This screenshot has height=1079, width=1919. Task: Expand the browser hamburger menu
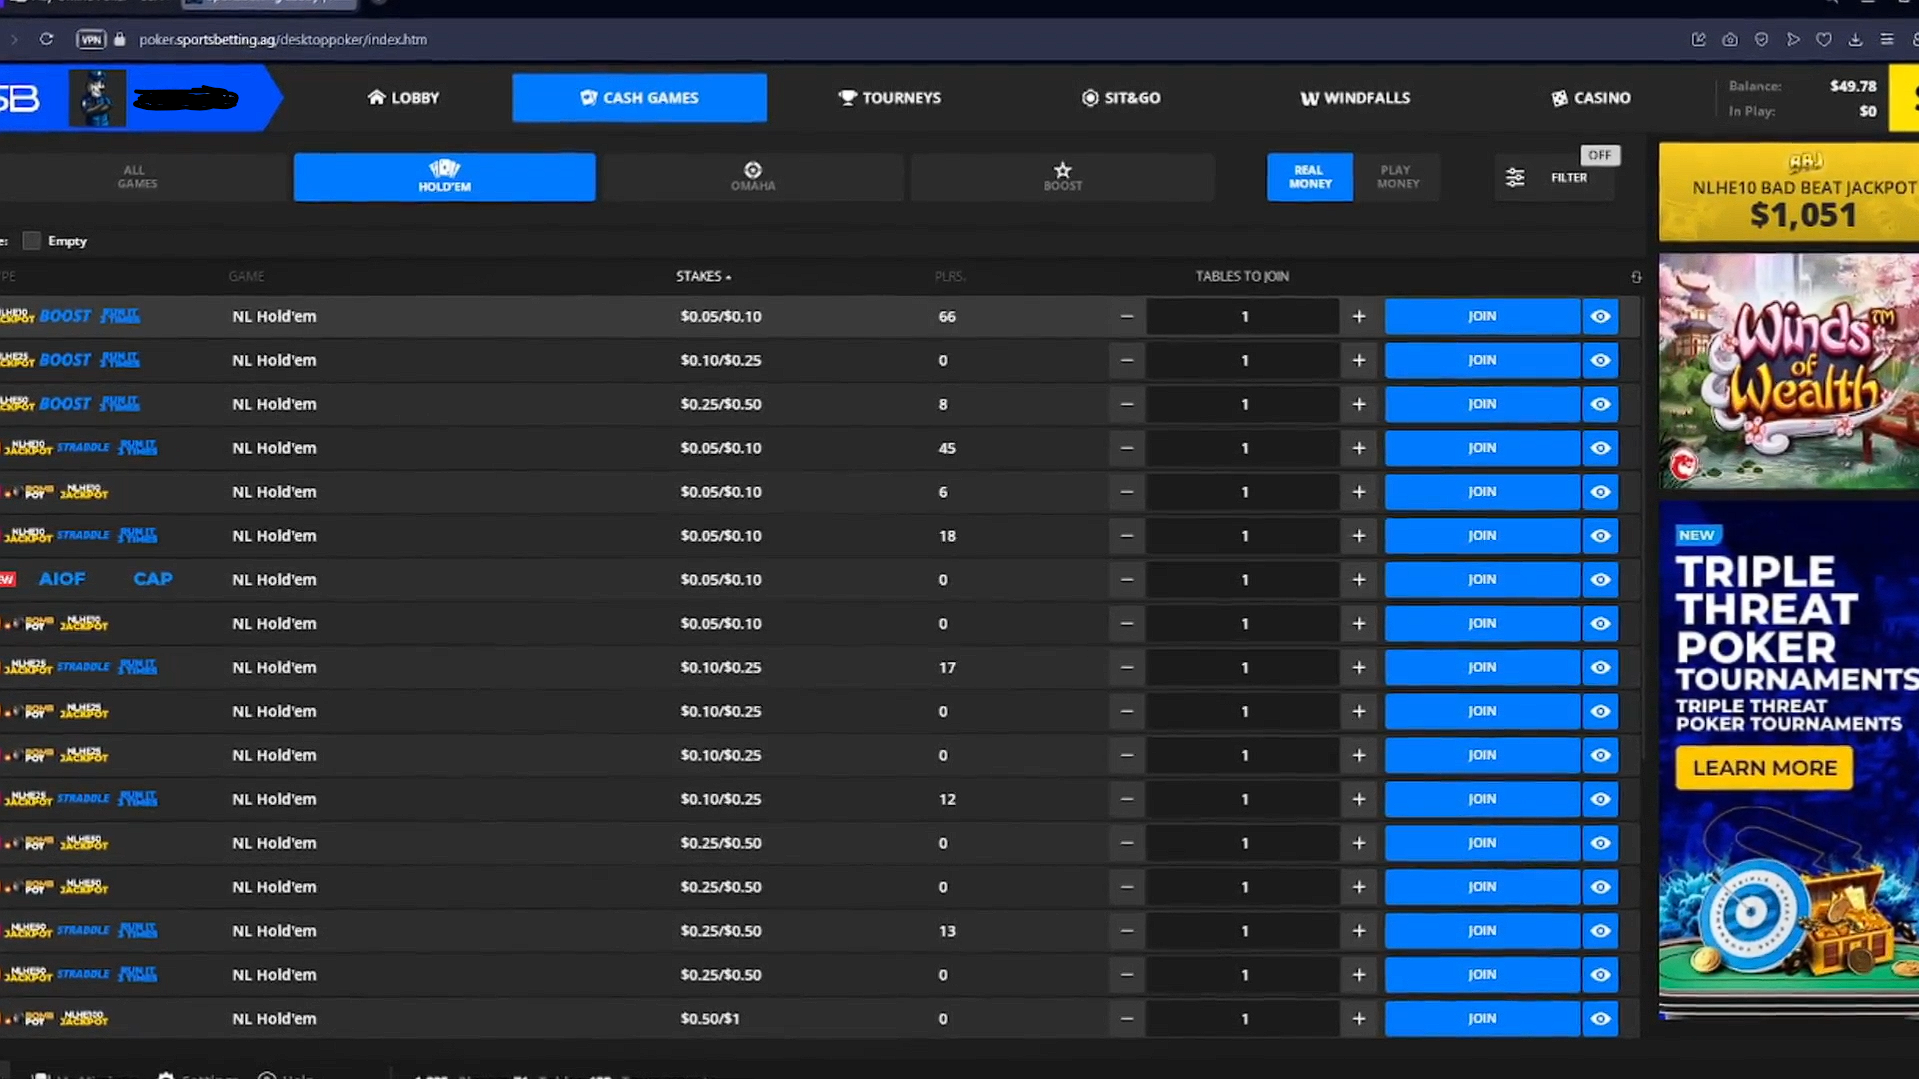[x=1887, y=39]
